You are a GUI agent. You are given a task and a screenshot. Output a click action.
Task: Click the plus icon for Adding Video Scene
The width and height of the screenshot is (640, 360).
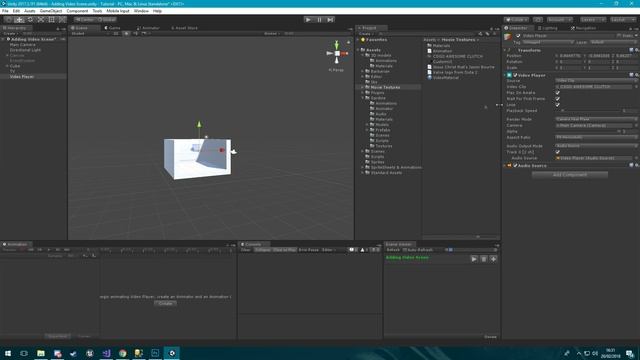tap(493, 259)
